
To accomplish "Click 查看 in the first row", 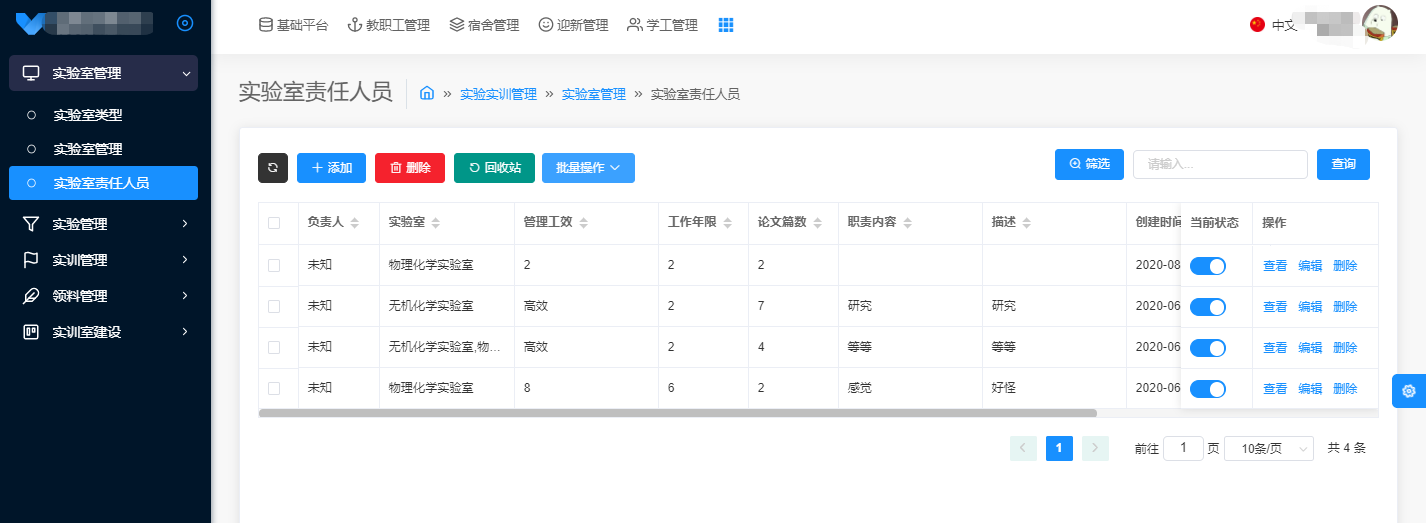I will coord(1275,266).
